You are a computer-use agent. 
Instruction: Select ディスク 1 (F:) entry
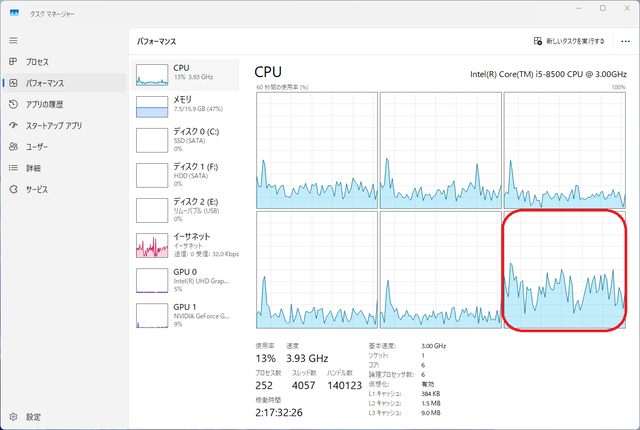(185, 175)
